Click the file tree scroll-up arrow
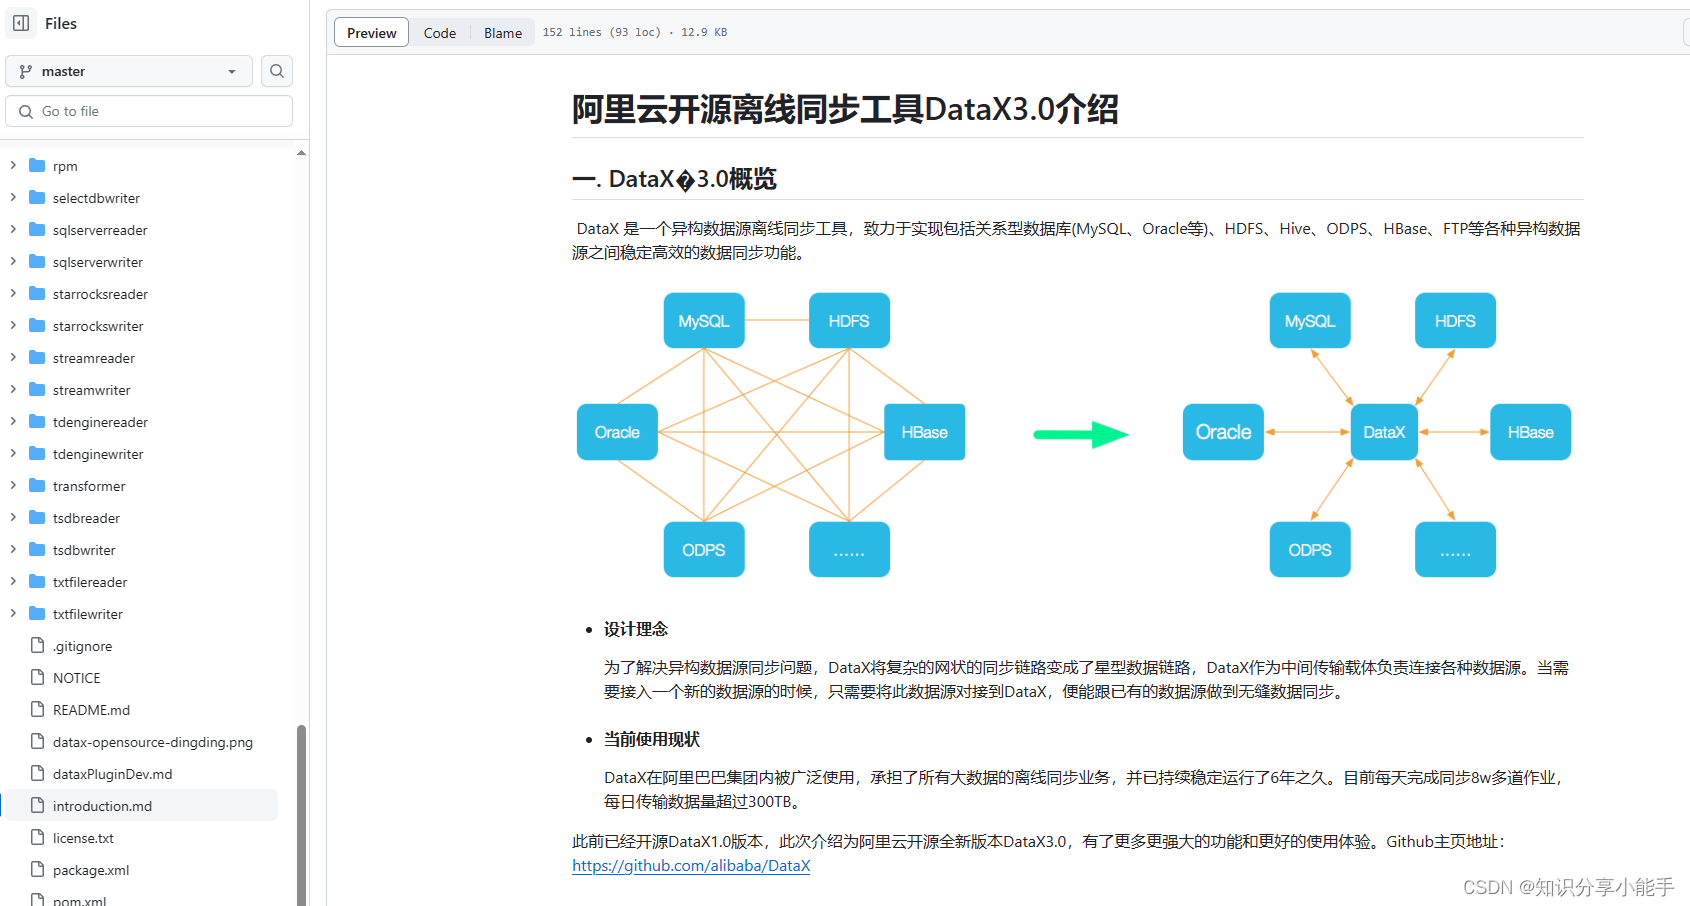Screen dimensions: 1690x906 pos(301,153)
